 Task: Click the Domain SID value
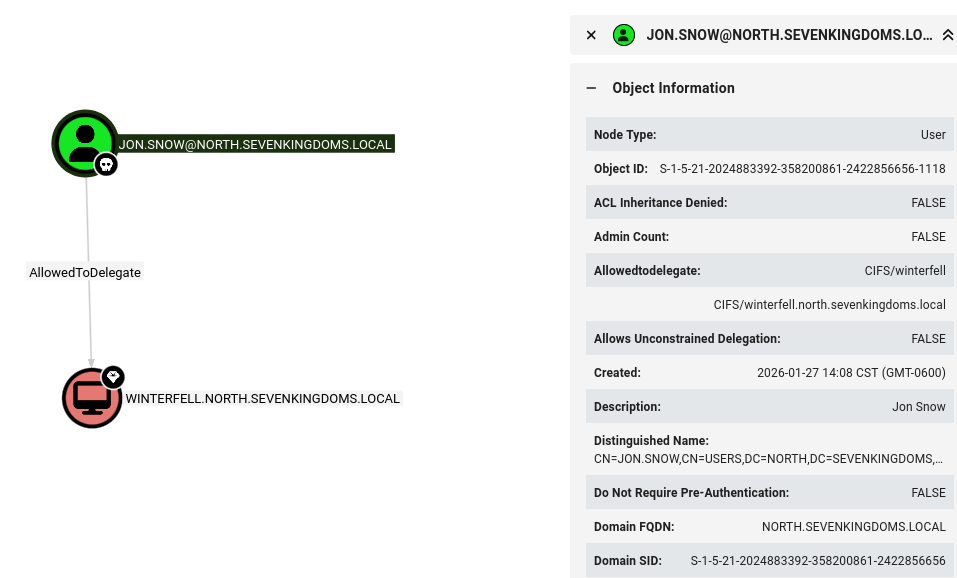(x=818, y=560)
